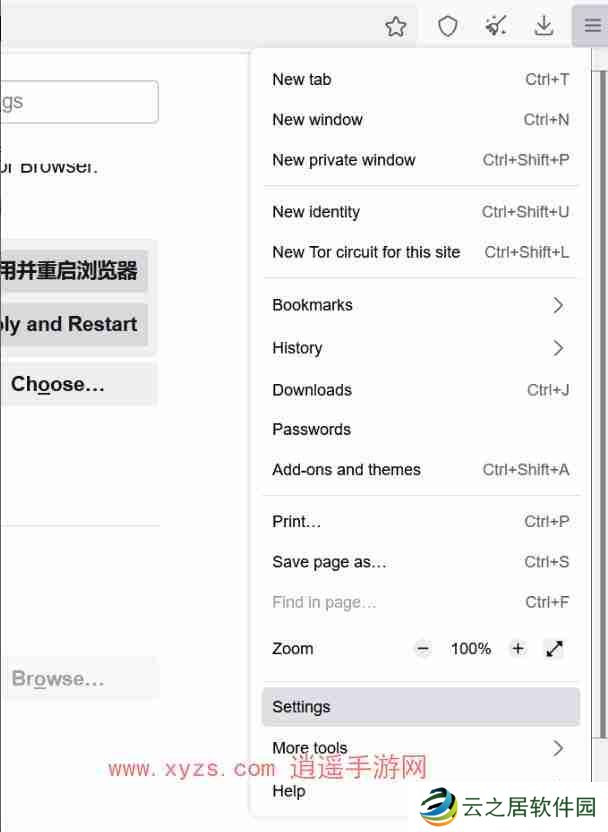The height and width of the screenshot is (832, 608).
Task: Click the bookmark star icon
Action: (396, 27)
